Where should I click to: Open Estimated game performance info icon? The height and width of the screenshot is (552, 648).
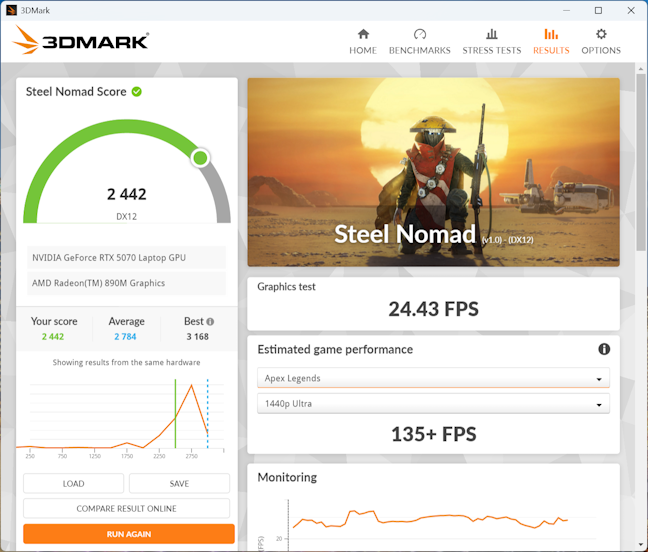[604, 349]
